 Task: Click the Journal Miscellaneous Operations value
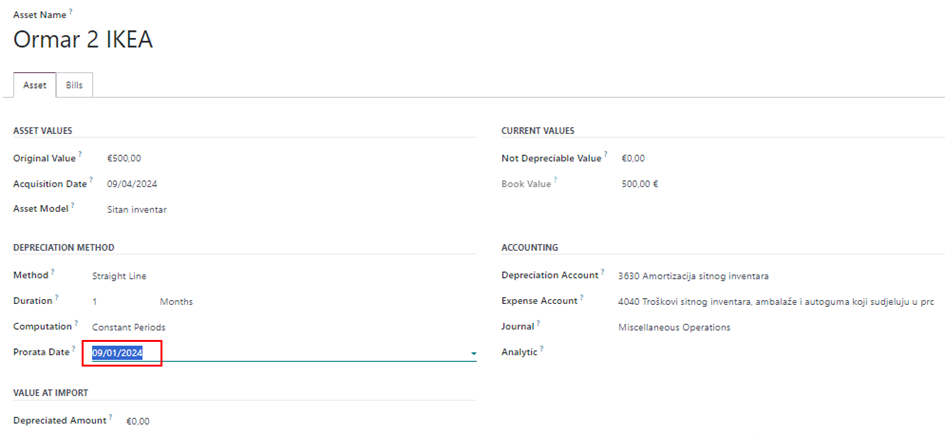coord(674,327)
